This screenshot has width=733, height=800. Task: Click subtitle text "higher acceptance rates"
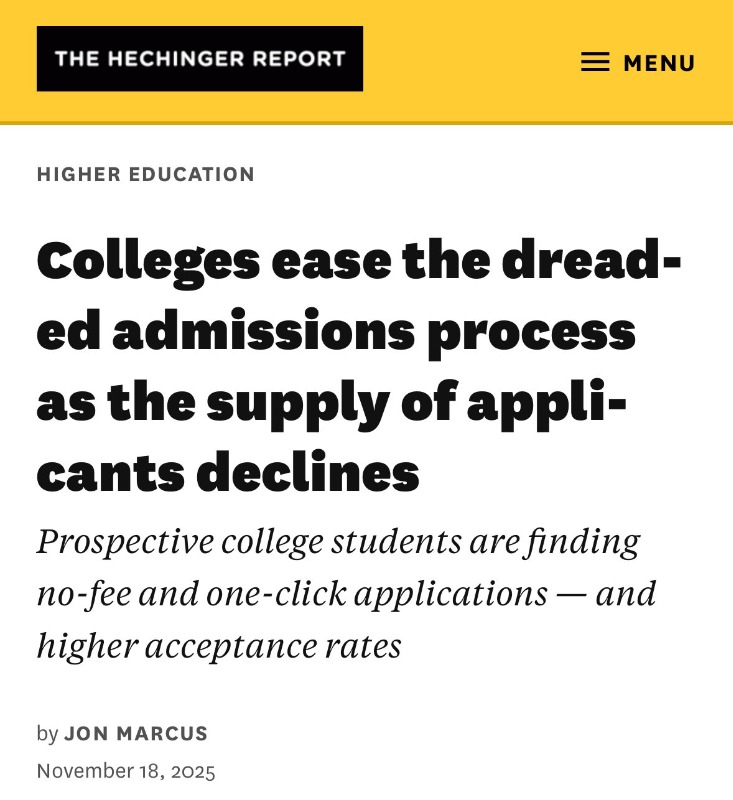[x=219, y=645]
